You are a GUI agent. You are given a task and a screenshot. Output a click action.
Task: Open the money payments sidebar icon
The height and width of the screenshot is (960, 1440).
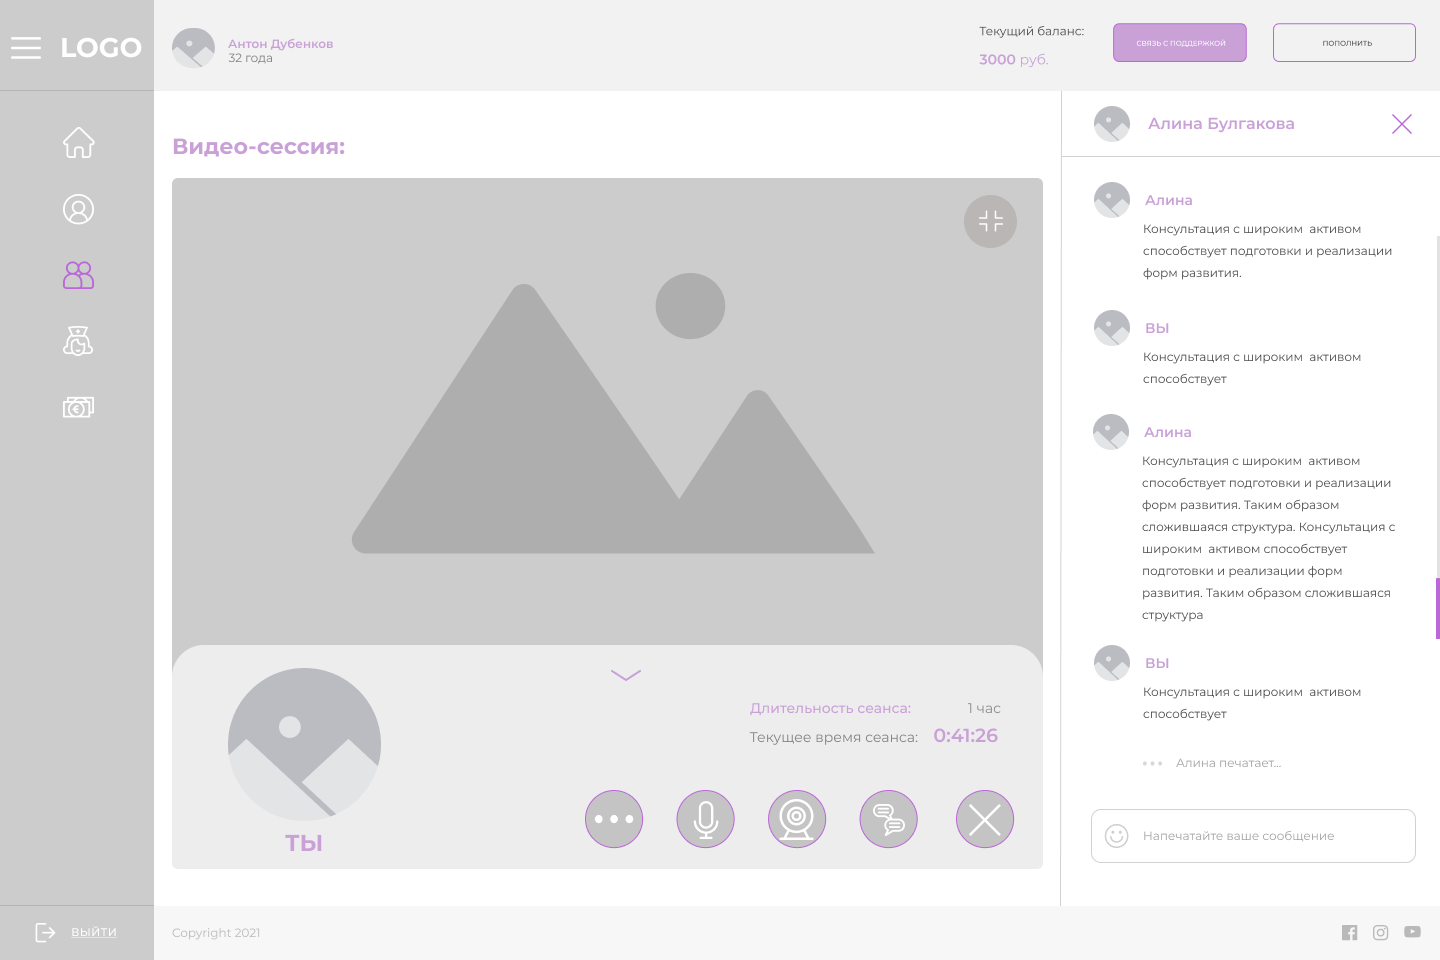pyautogui.click(x=78, y=407)
